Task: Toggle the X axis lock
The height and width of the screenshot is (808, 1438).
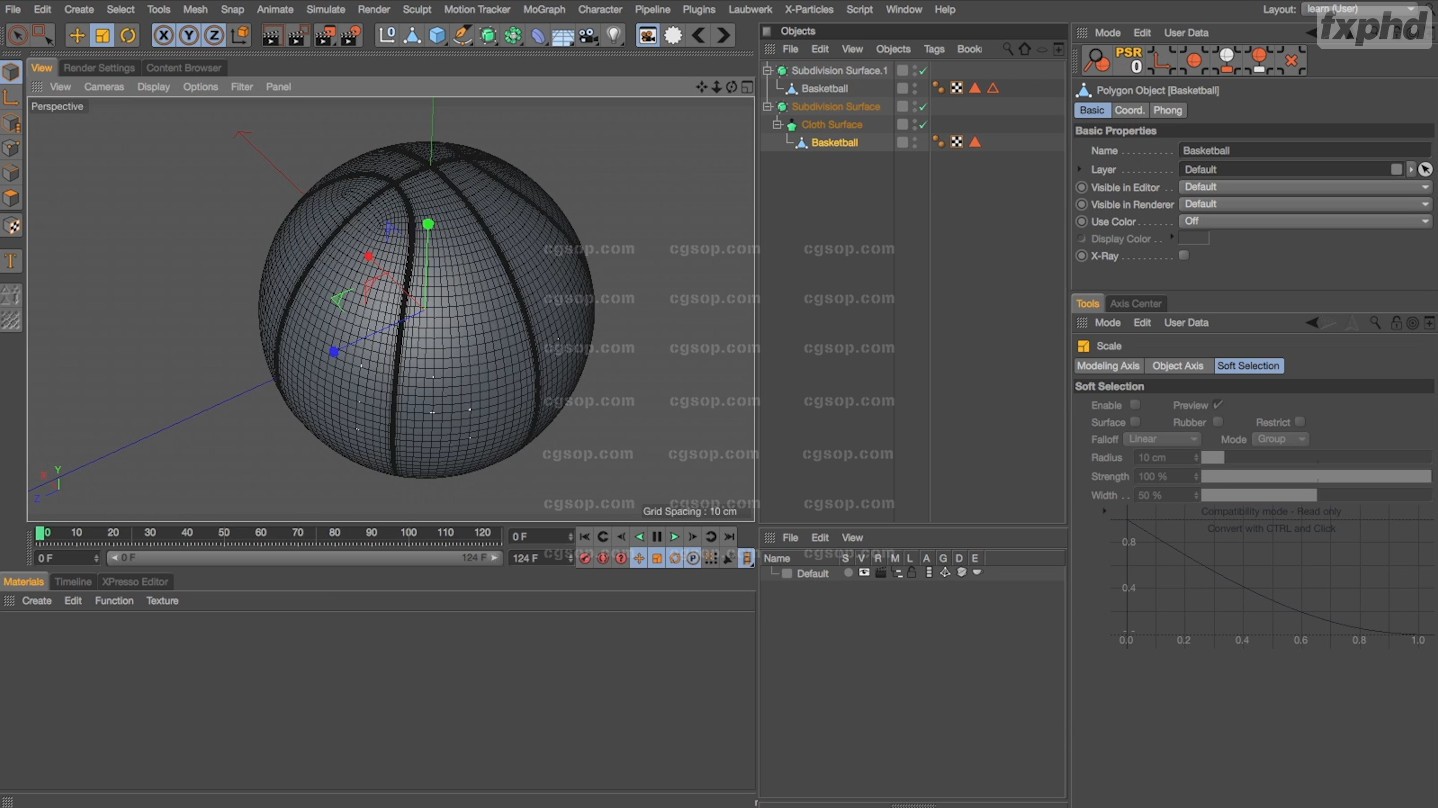Action: coord(163,36)
